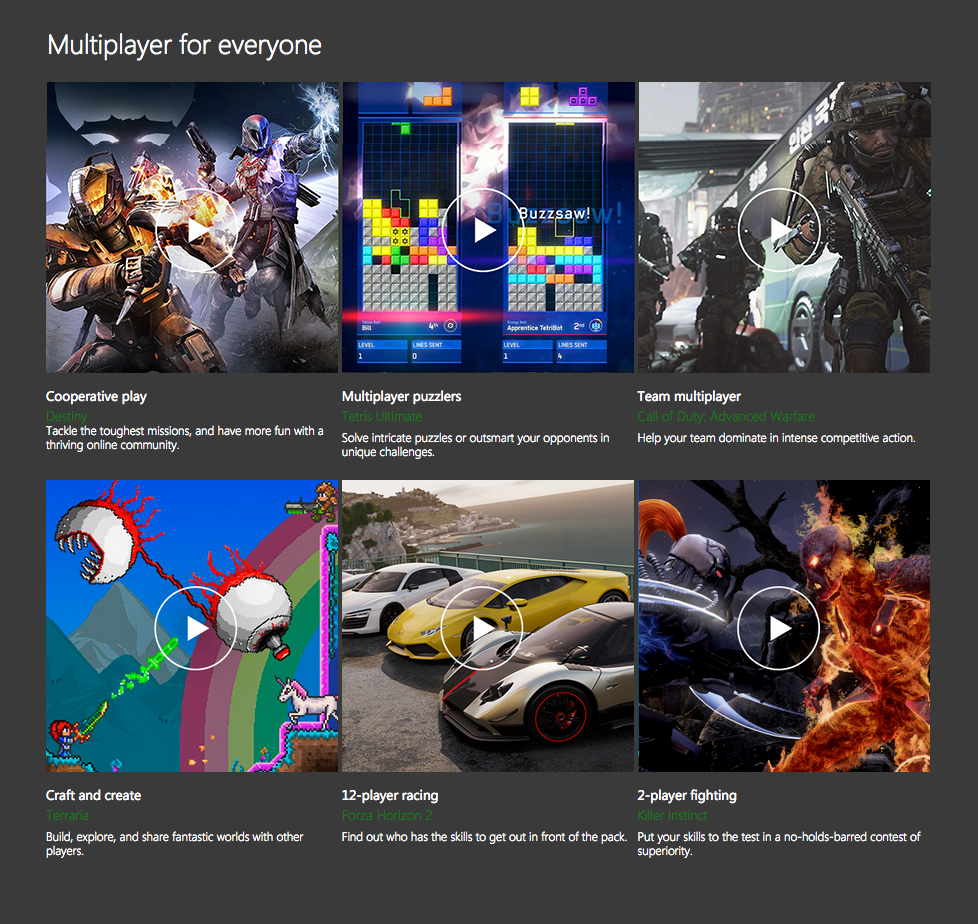Click the text 'Find out who has the skills'

pos(484,837)
